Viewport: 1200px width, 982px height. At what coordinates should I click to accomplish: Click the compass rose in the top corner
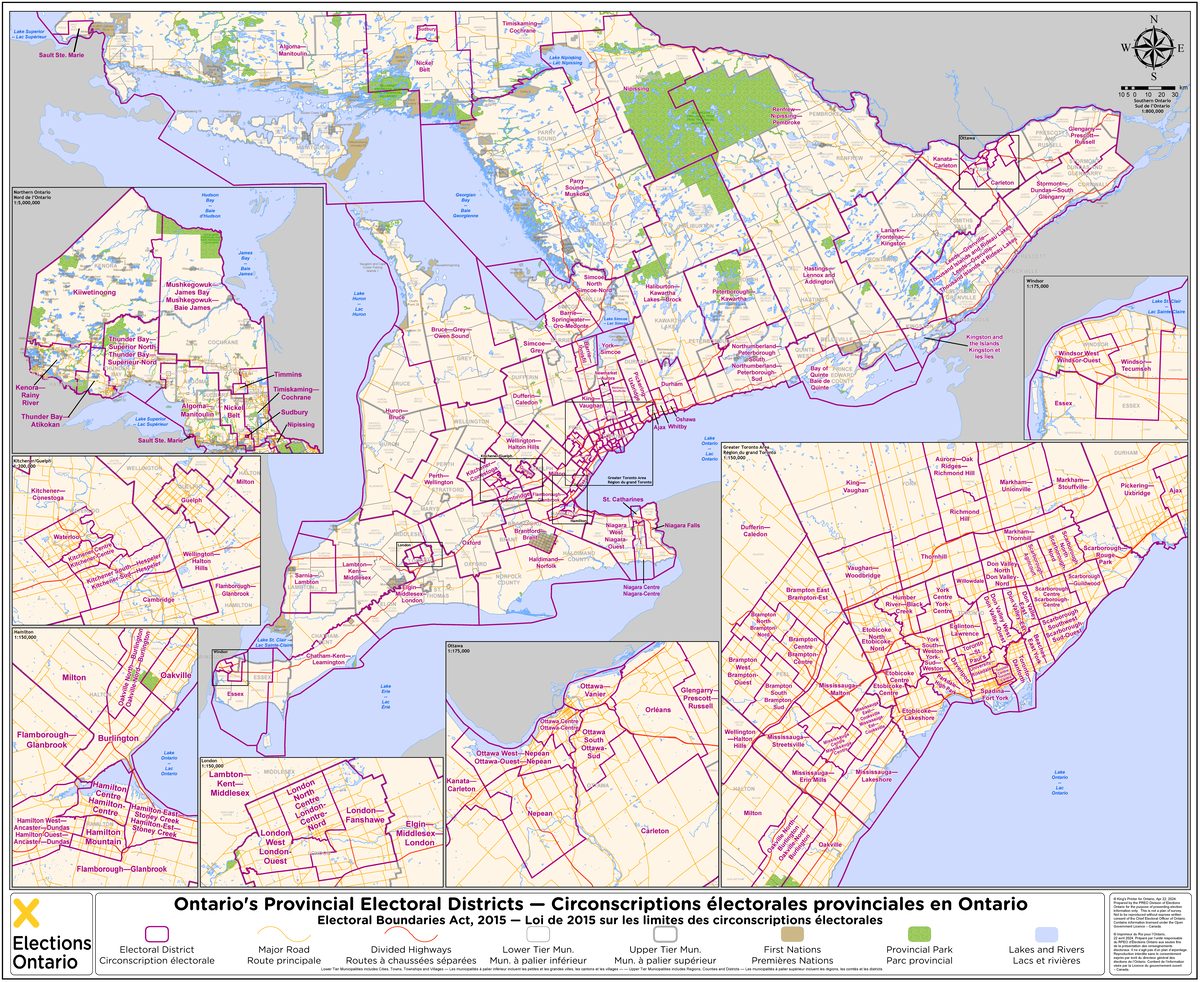1152,45
